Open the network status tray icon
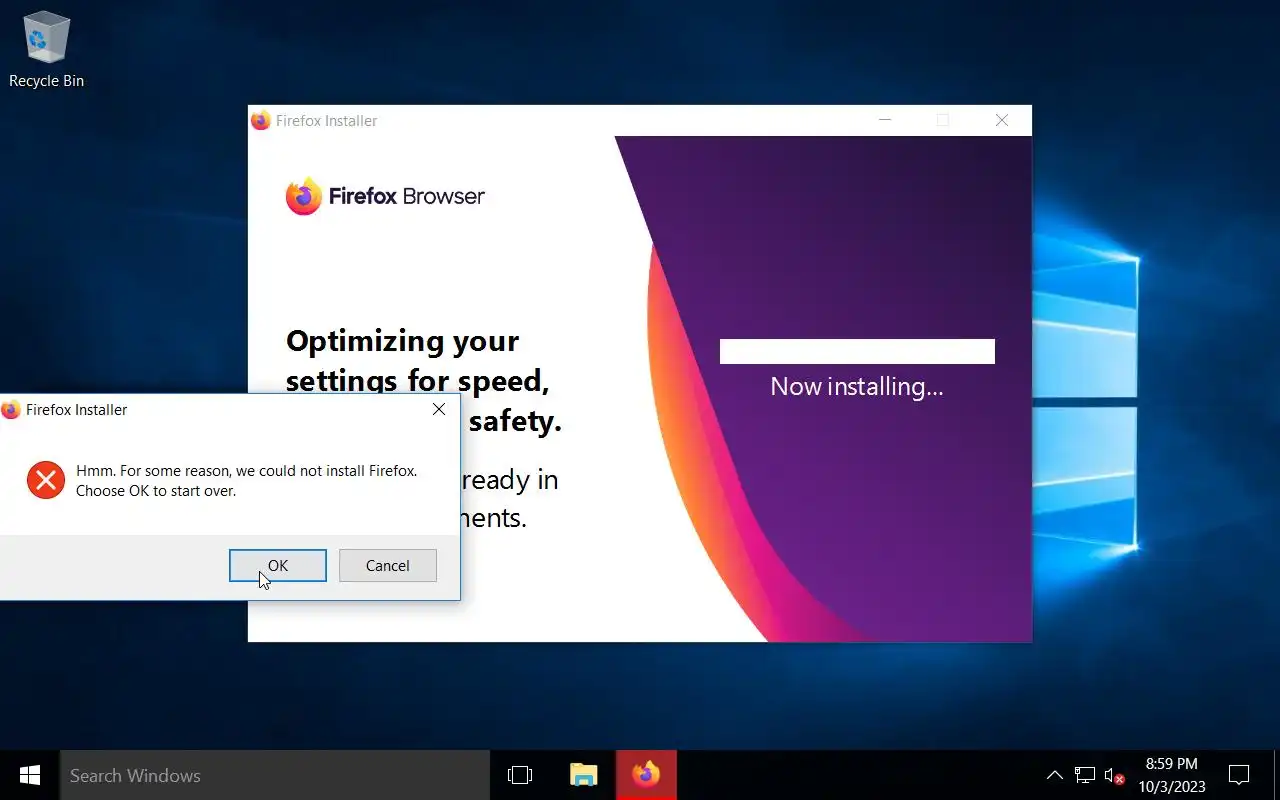Viewport: 1280px width, 800px height. pos(1085,775)
